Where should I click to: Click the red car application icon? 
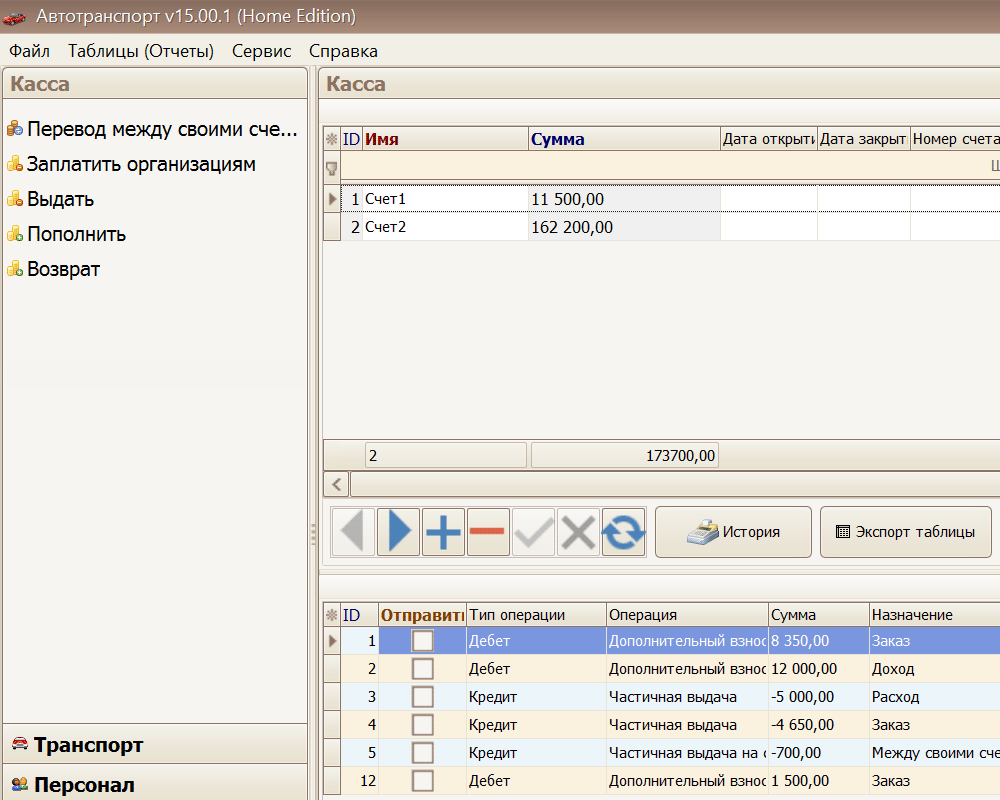(x=14, y=17)
